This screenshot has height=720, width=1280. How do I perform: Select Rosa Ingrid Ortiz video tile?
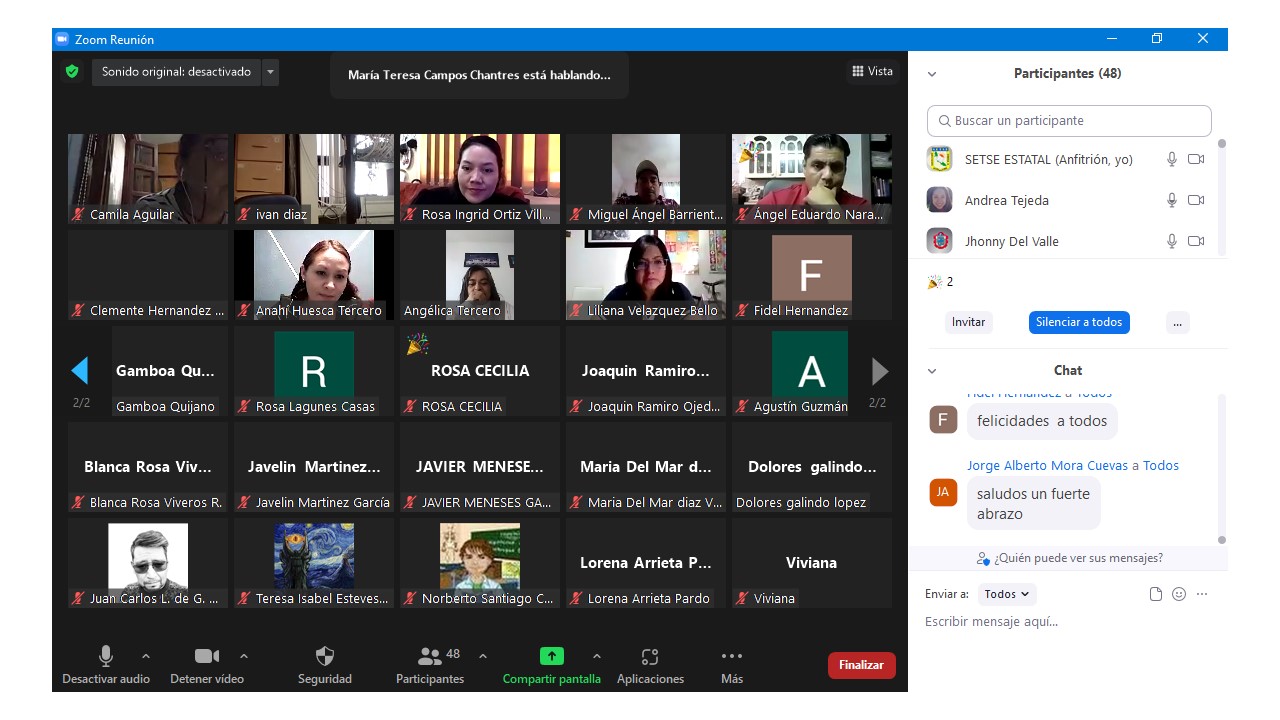(480, 179)
